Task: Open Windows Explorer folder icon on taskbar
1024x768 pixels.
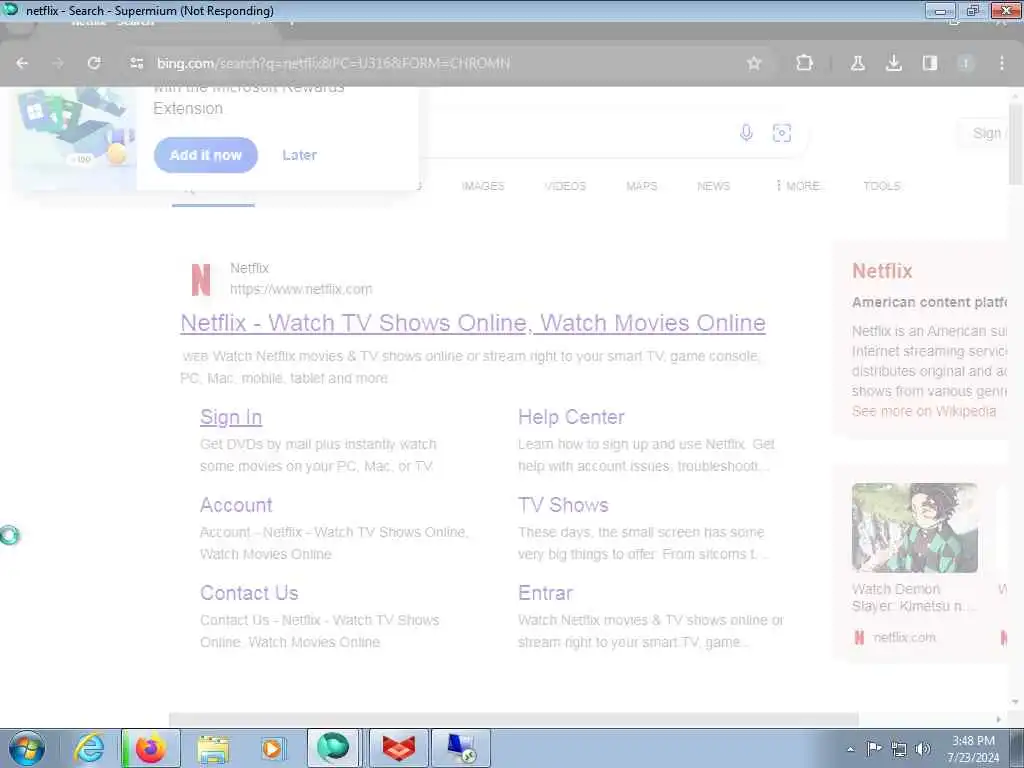Action: click(213, 748)
